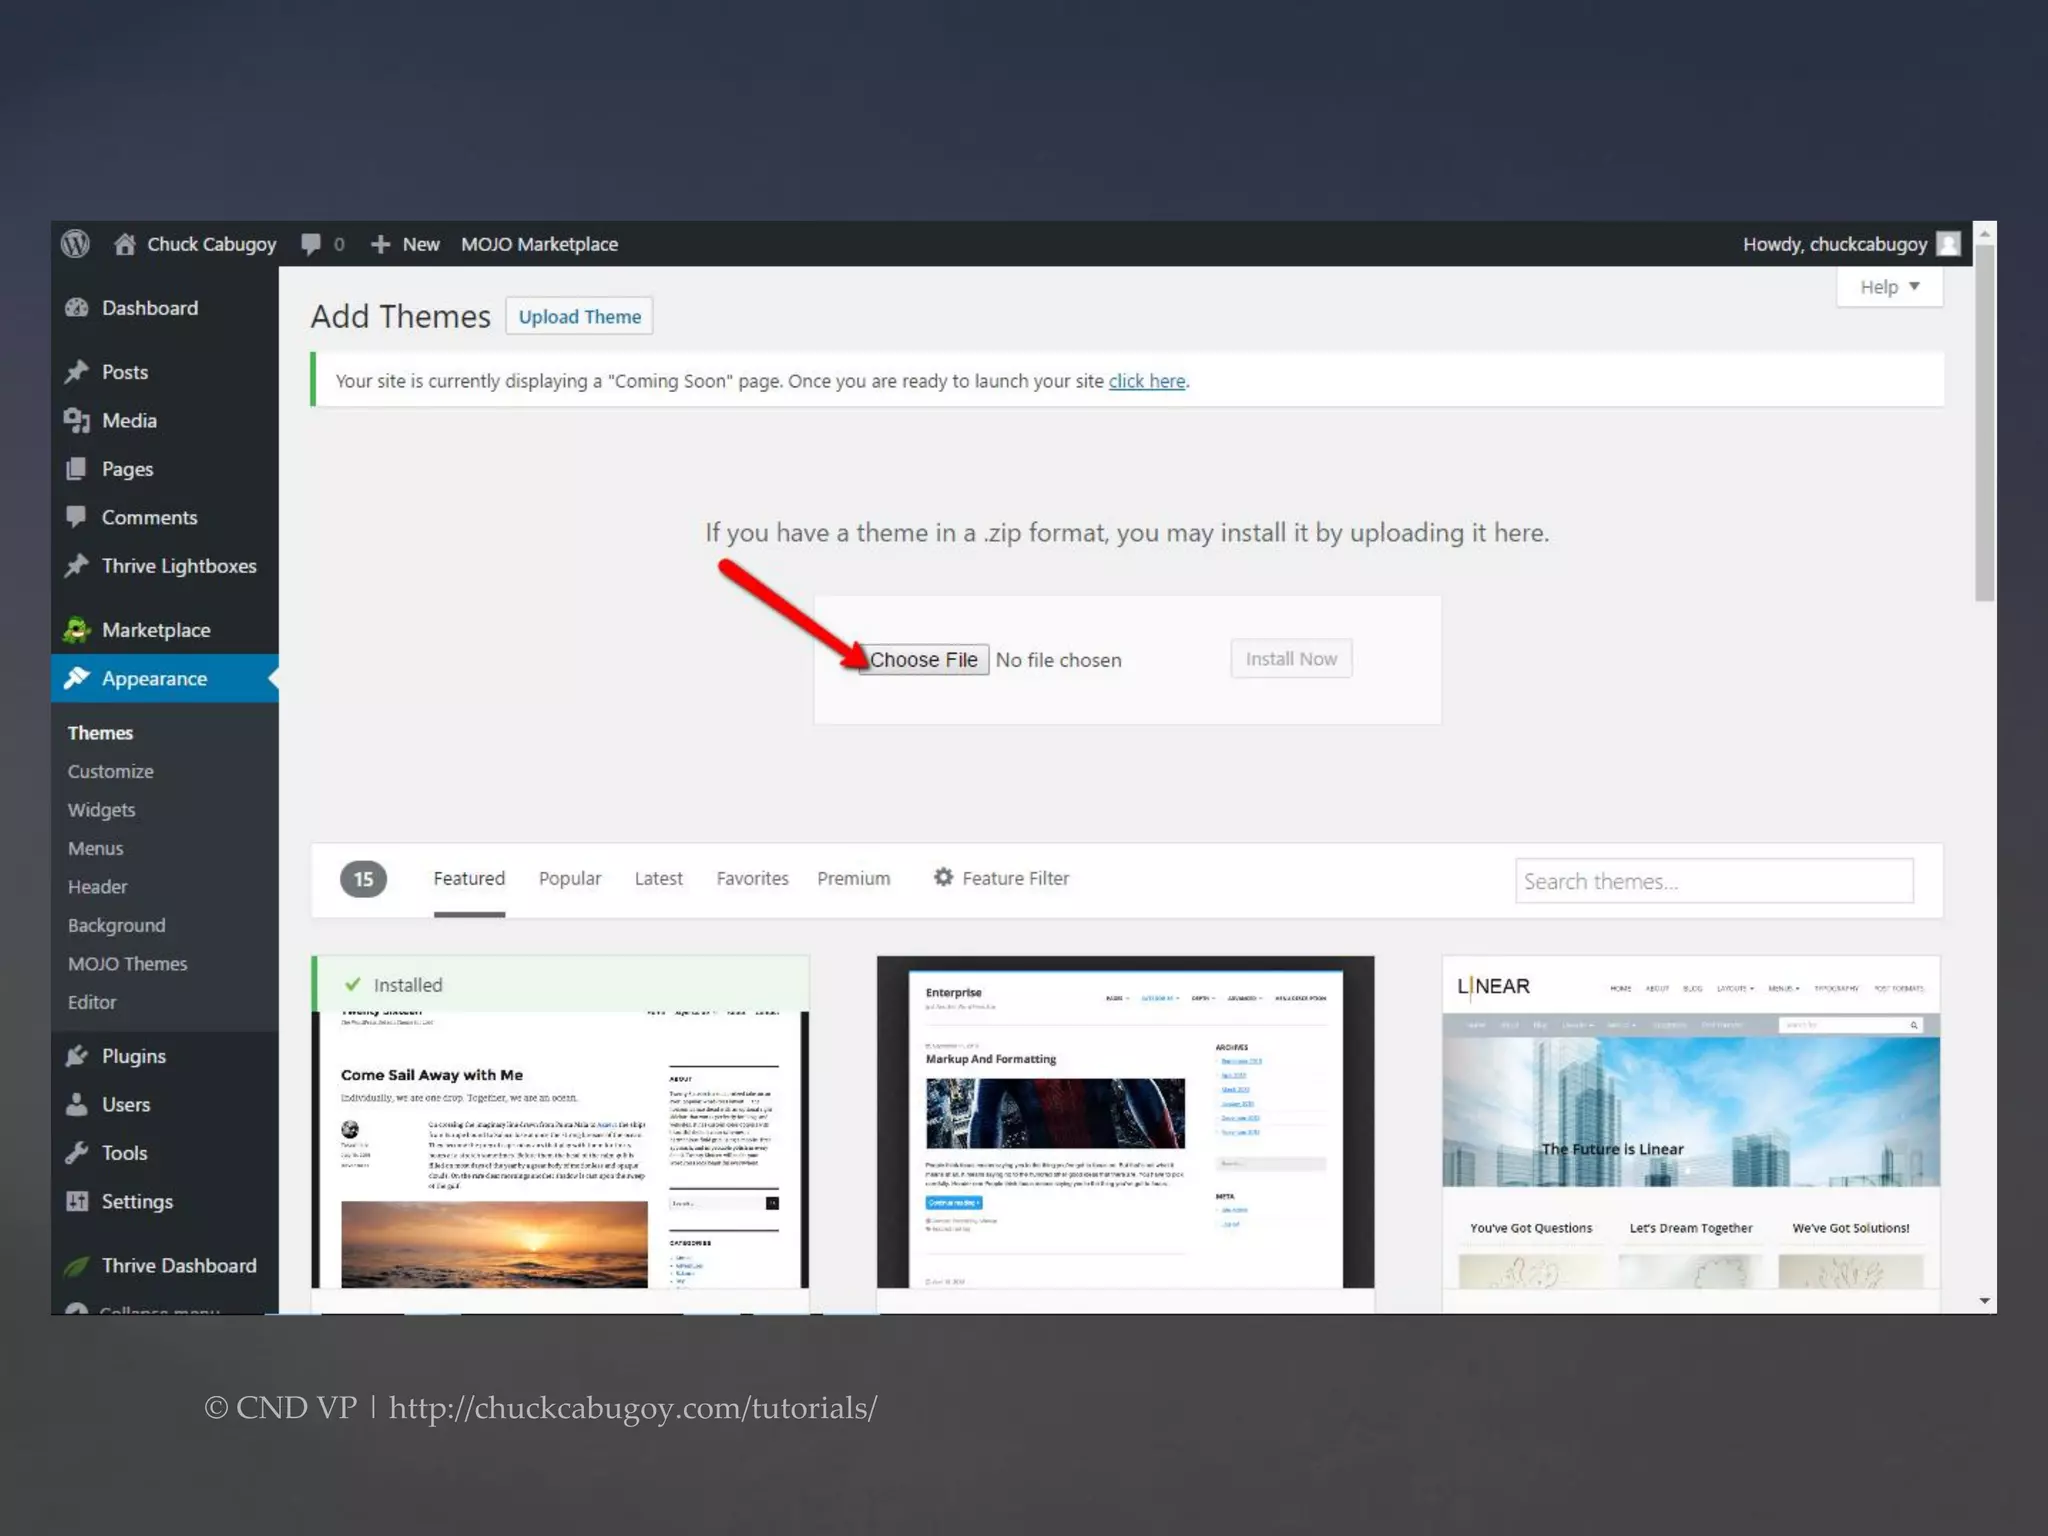The width and height of the screenshot is (2048, 1536).
Task: Click the user avatar icon
Action: (x=1948, y=244)
